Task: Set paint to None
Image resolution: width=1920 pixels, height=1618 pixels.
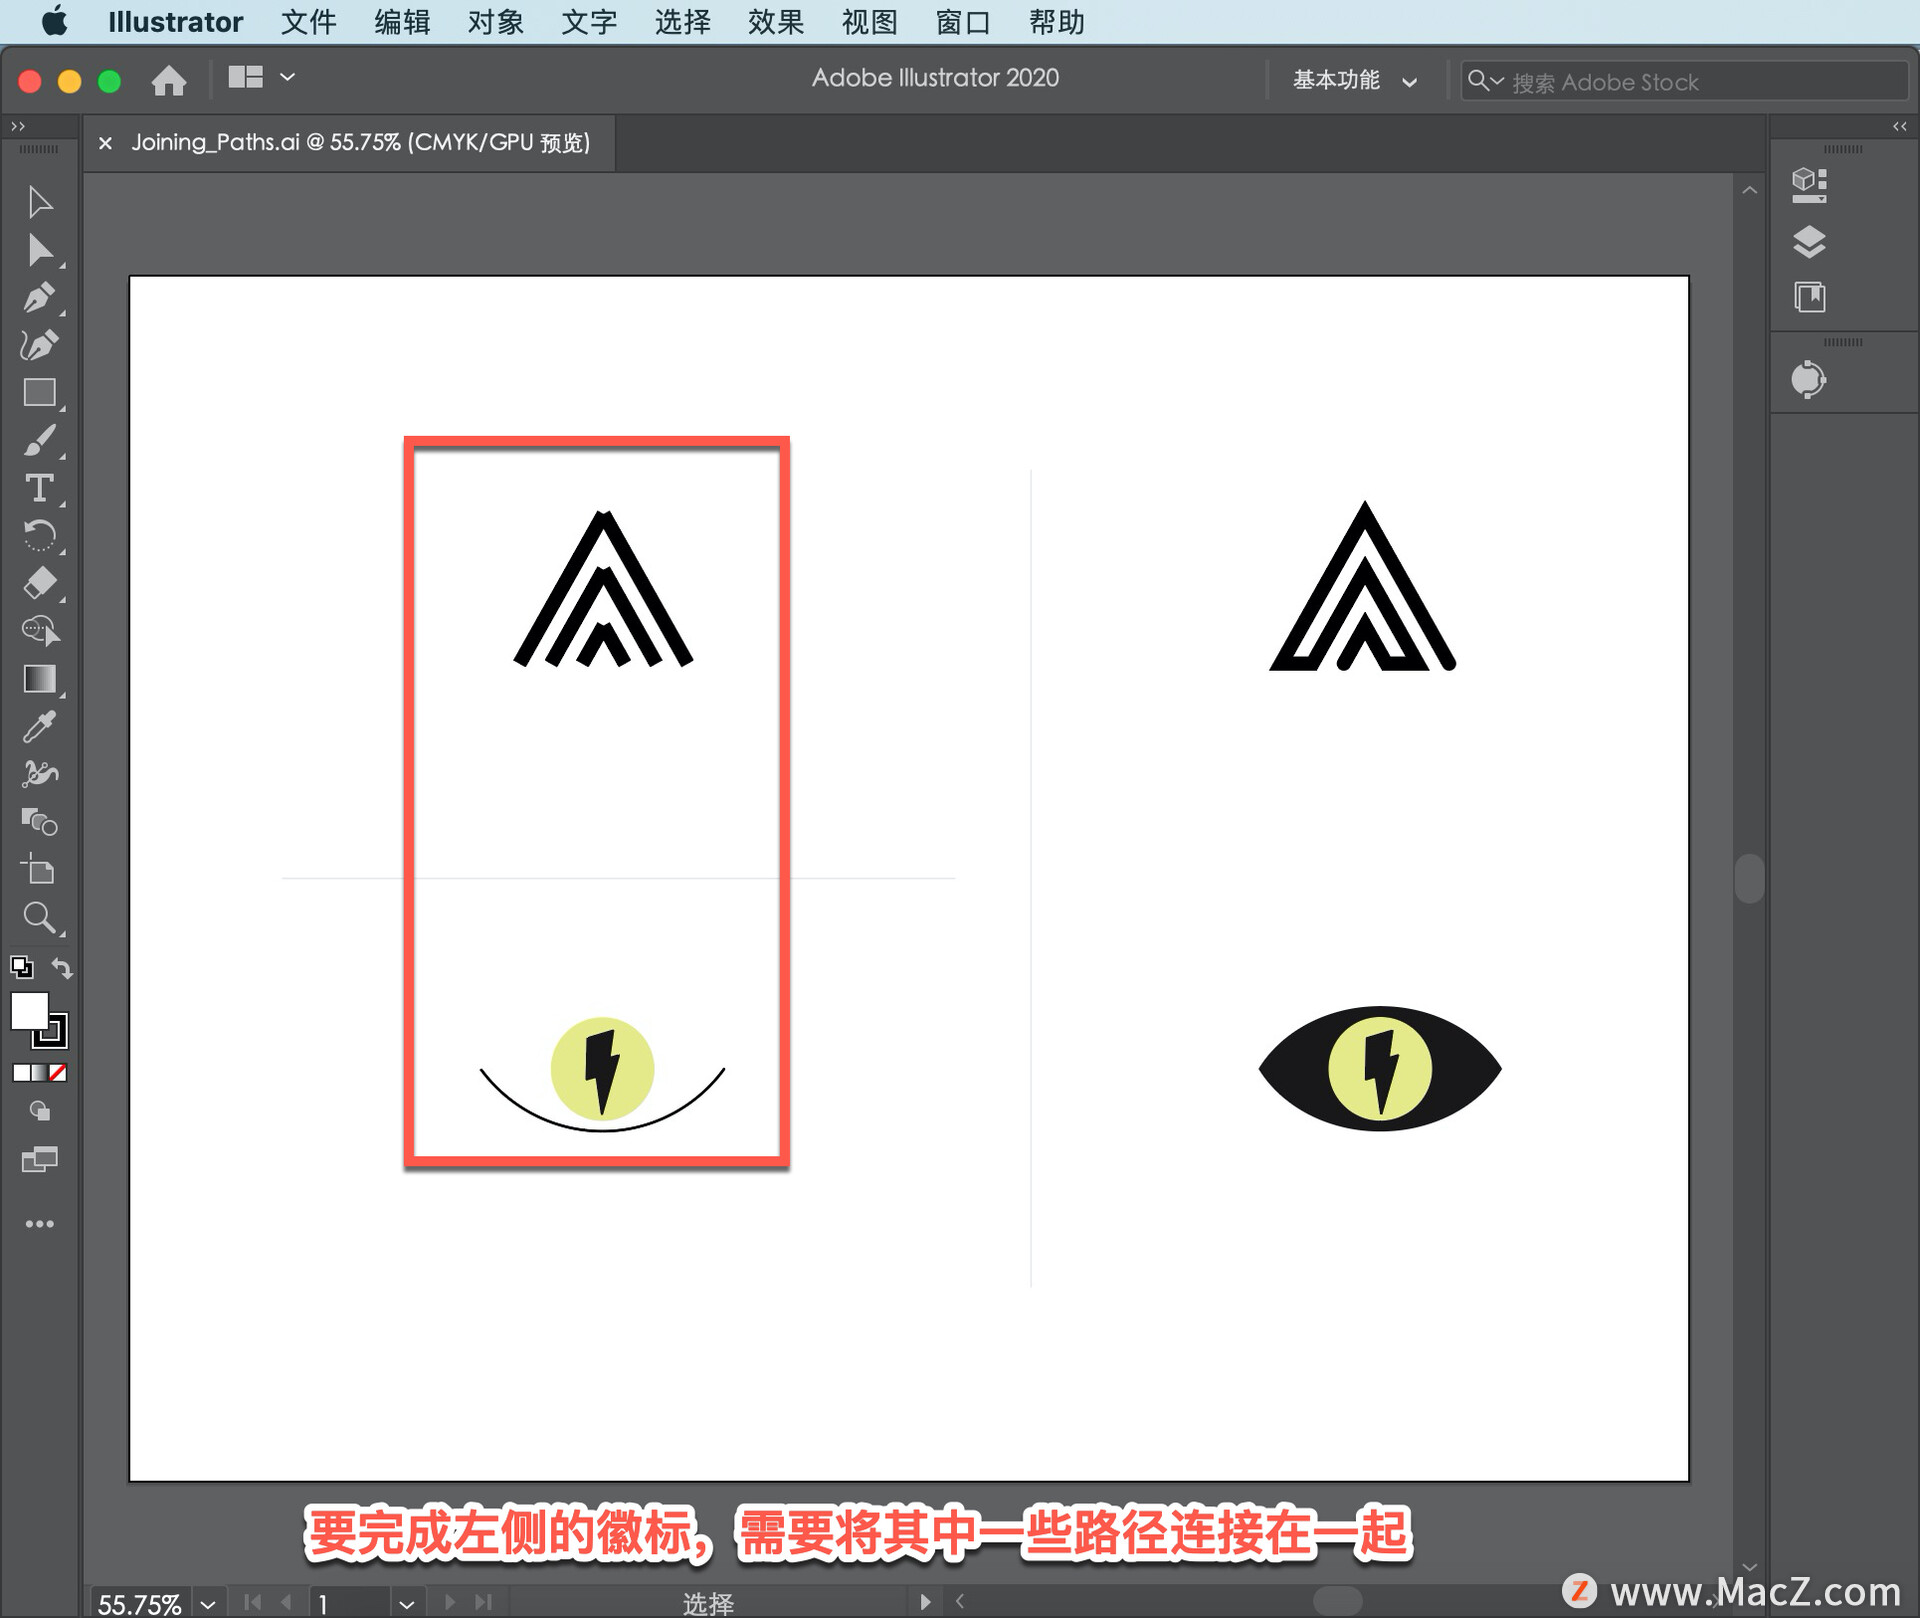Action: (x=59, y=1072)
